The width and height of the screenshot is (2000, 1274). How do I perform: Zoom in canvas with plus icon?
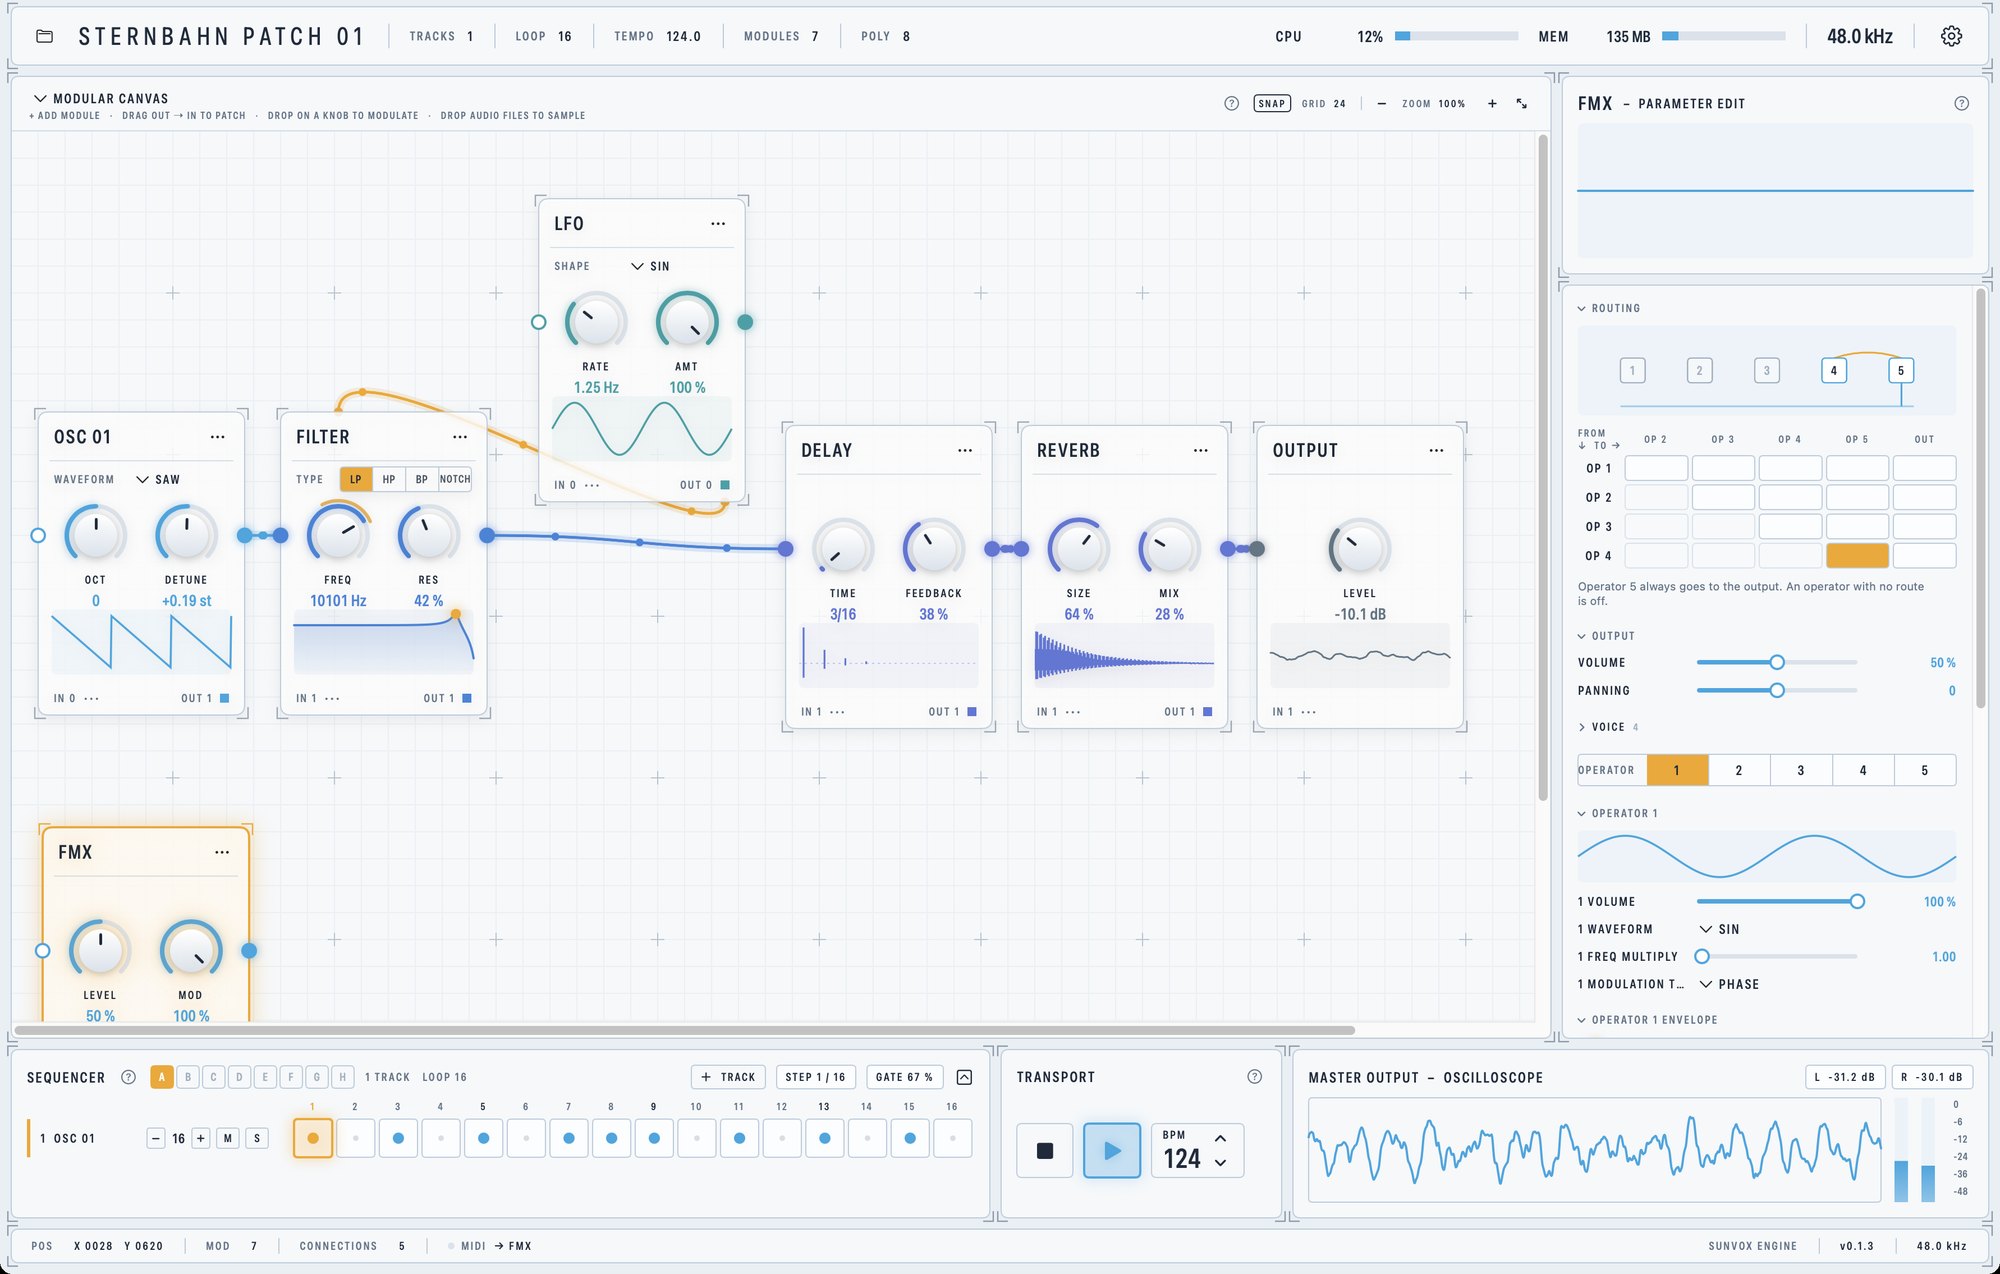(1492, 103)
